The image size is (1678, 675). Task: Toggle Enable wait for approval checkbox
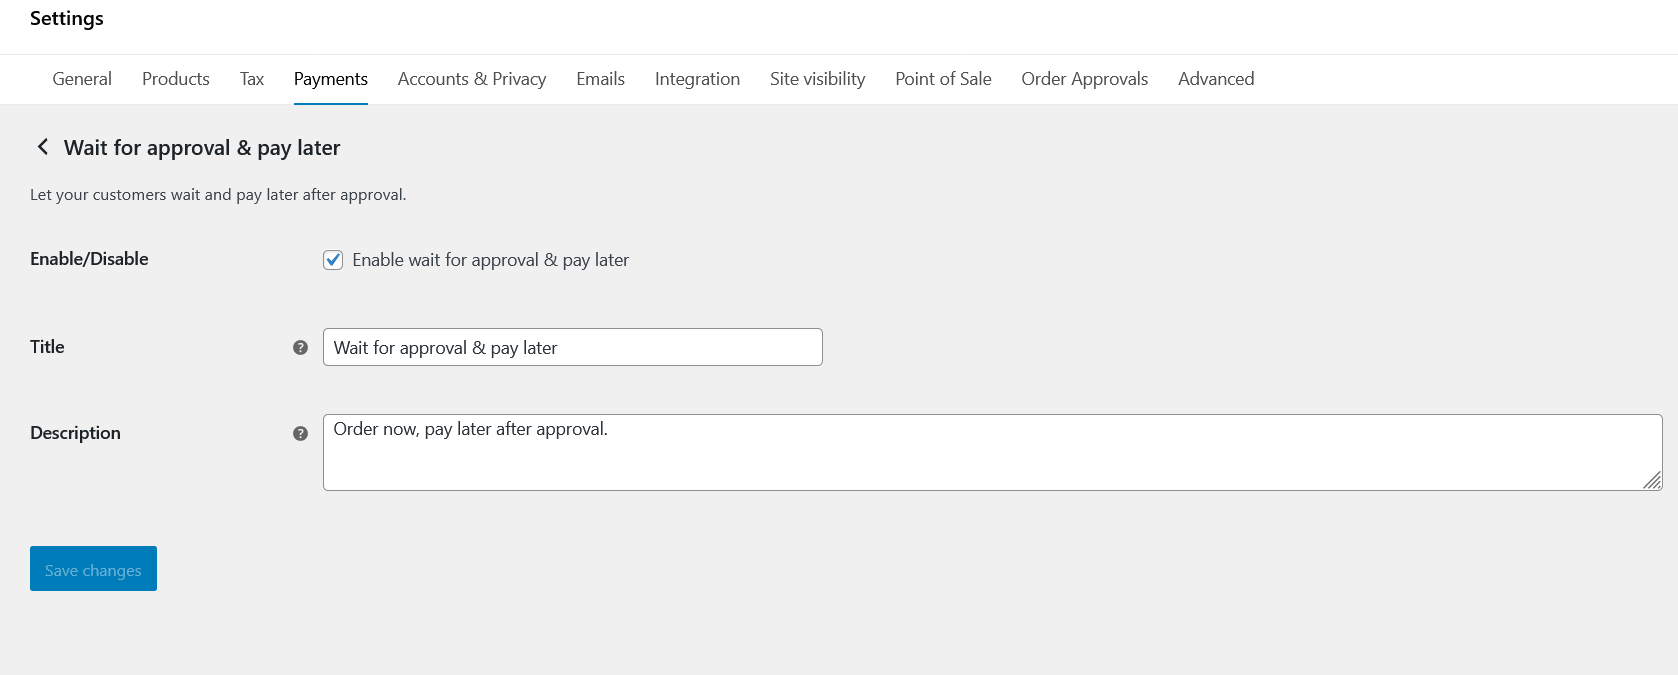pos(333,260)
